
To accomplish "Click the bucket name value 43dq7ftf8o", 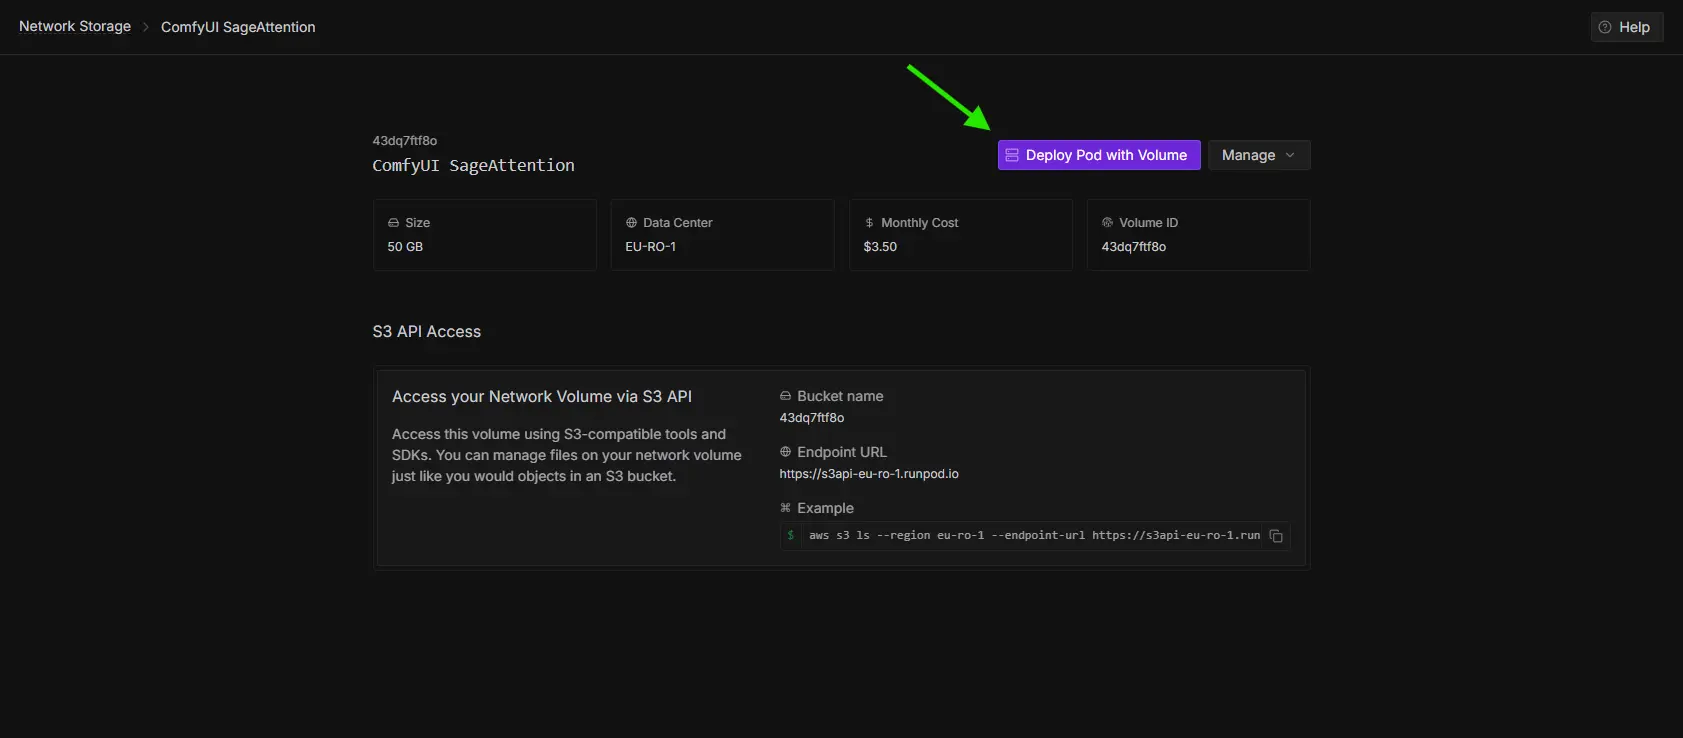I will pos(812,418).
